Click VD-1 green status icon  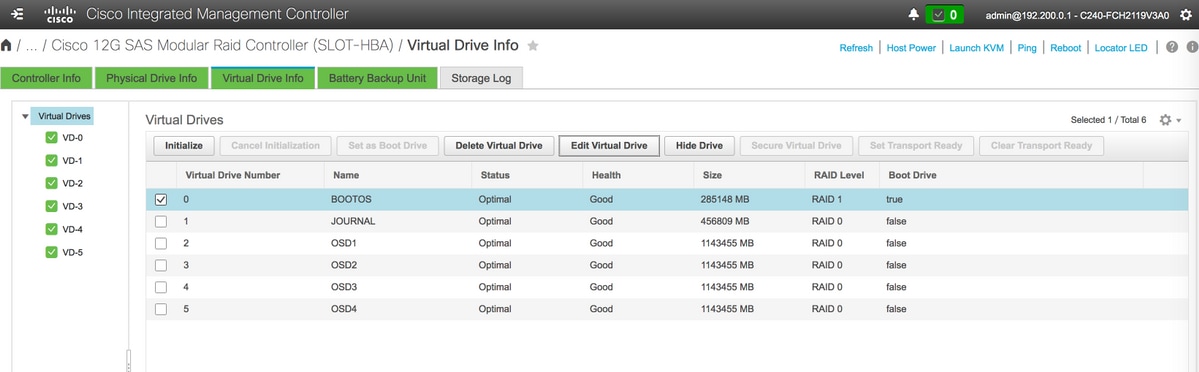click(x=51, y=161)
